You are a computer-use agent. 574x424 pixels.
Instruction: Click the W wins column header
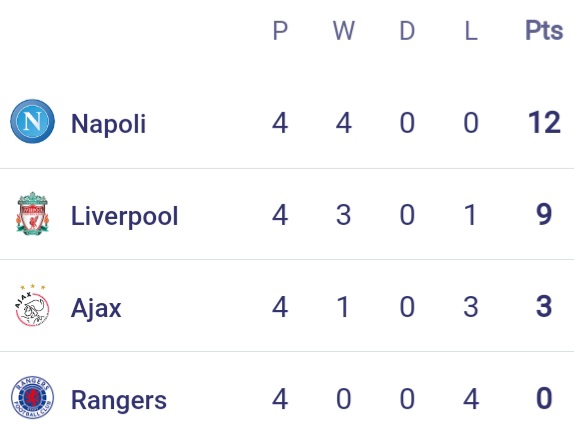(343, 30)
